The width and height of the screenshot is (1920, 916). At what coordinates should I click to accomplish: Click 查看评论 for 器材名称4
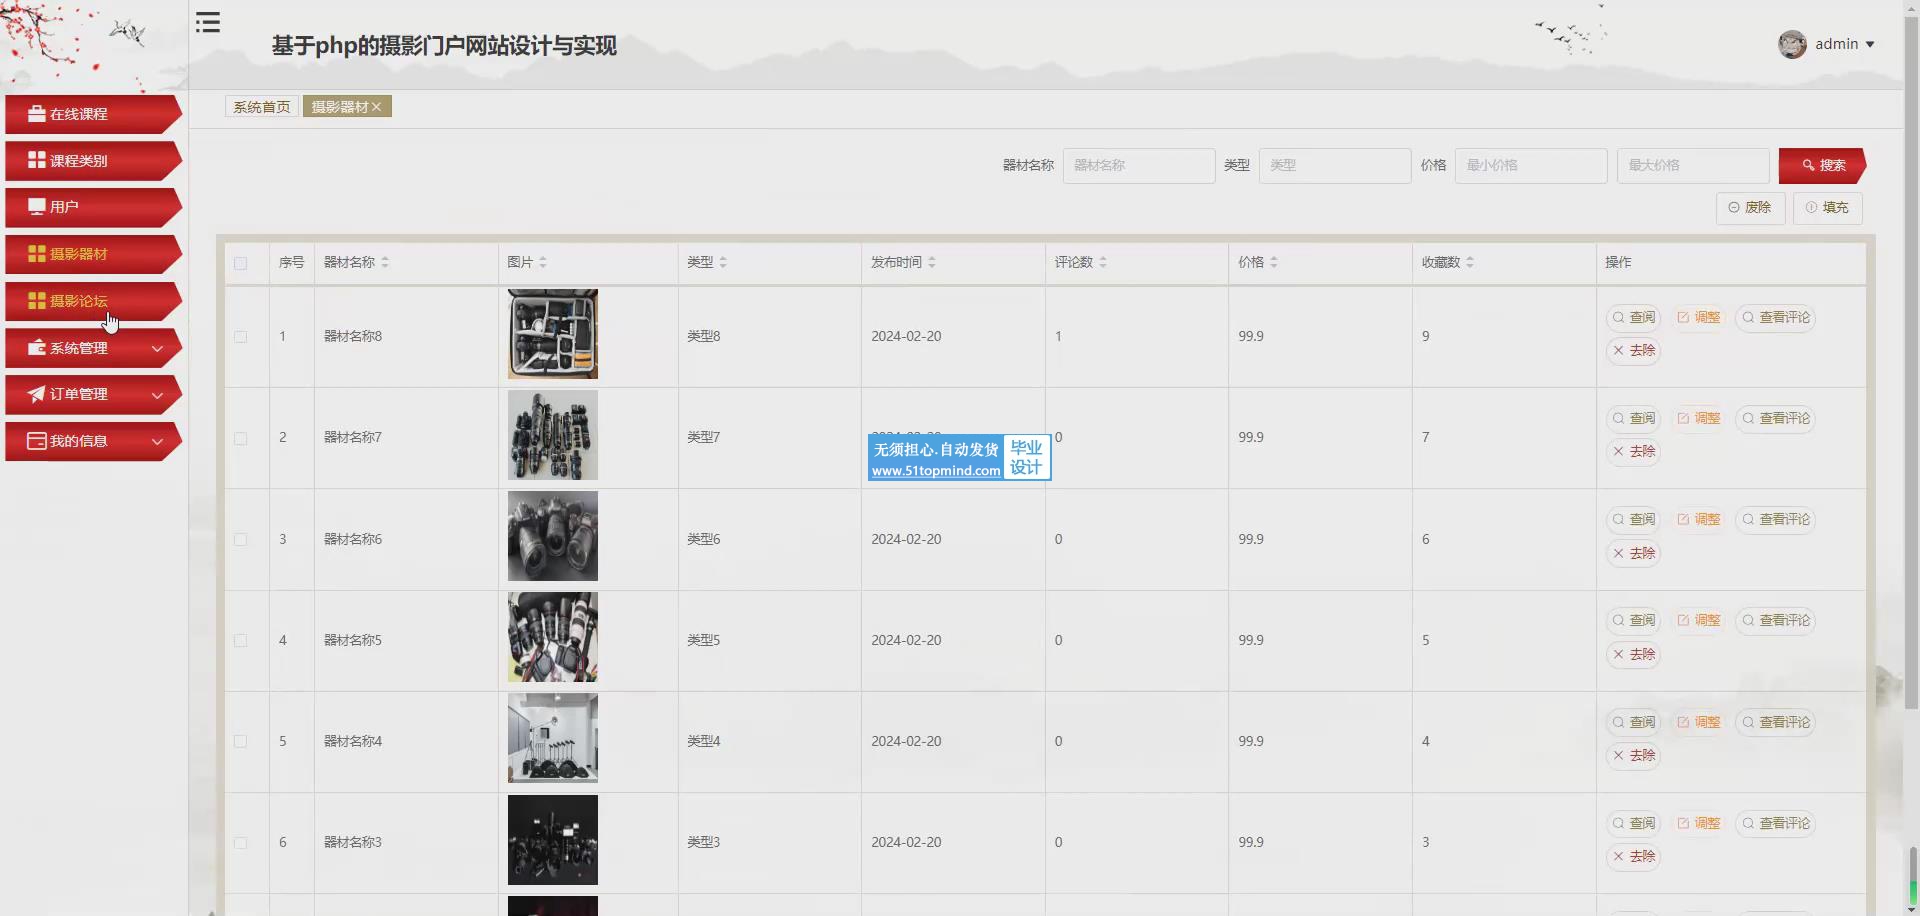(1776, 722)
